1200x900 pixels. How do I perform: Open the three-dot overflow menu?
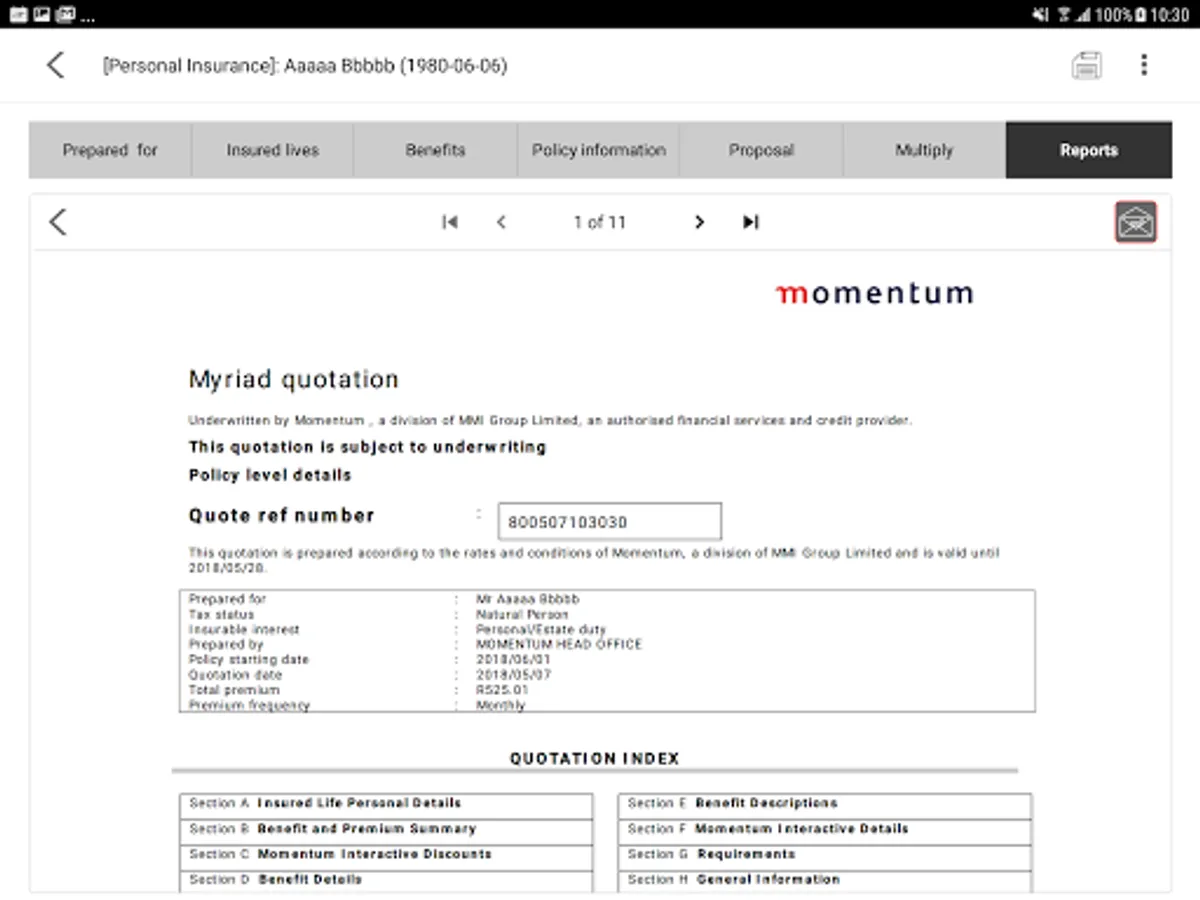[x=1144, y=66]
